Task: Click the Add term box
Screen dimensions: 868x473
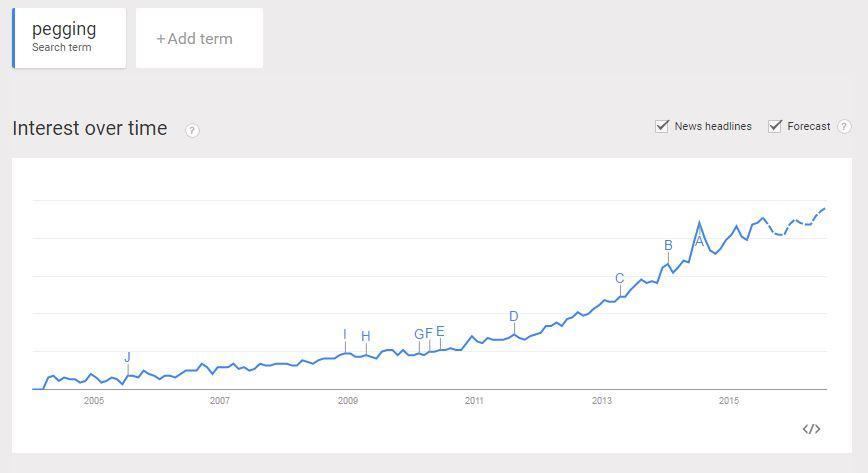Action: 199,39
